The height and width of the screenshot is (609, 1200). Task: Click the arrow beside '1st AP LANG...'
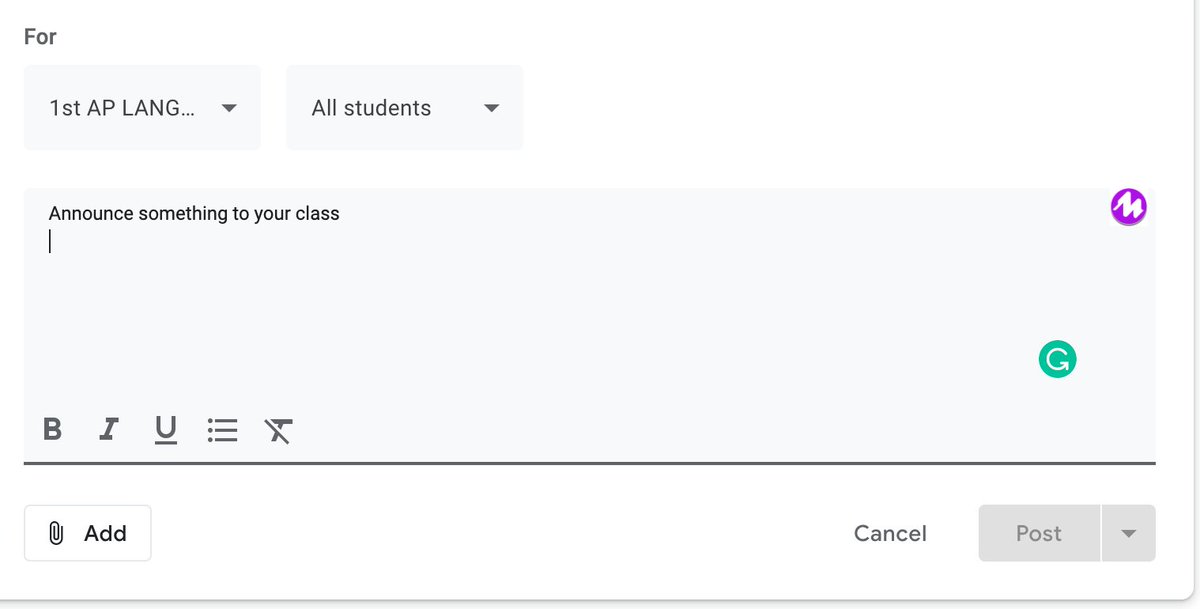[x=229, y=108]
